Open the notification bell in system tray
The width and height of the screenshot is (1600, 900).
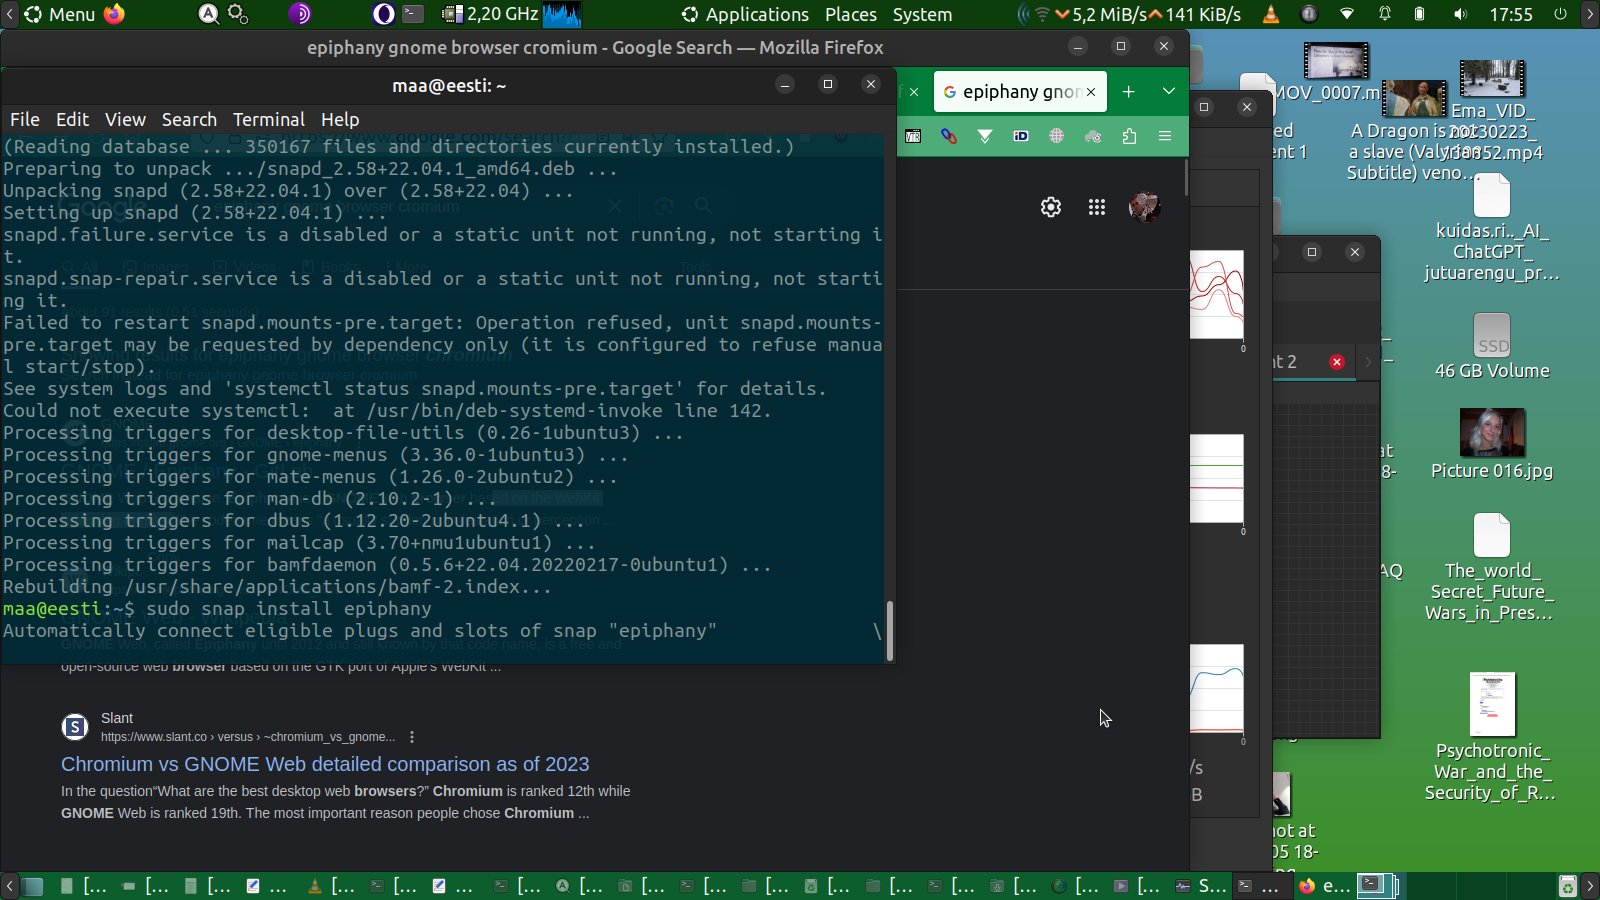tap(1385, 14)
